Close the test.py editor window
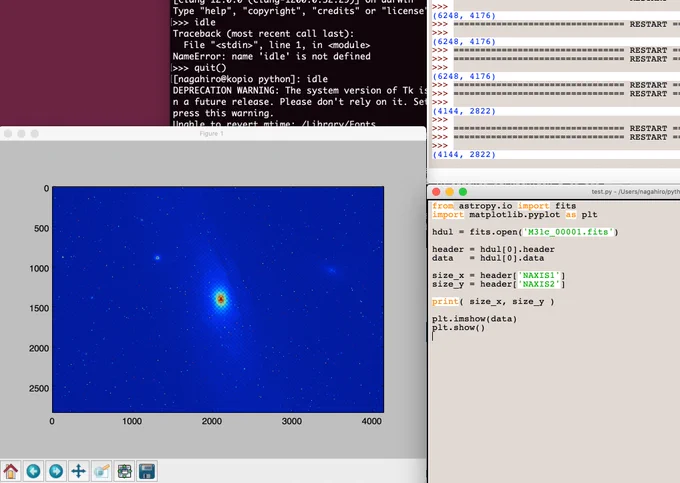This screenshot has height=483, width=680. (436, 192)
